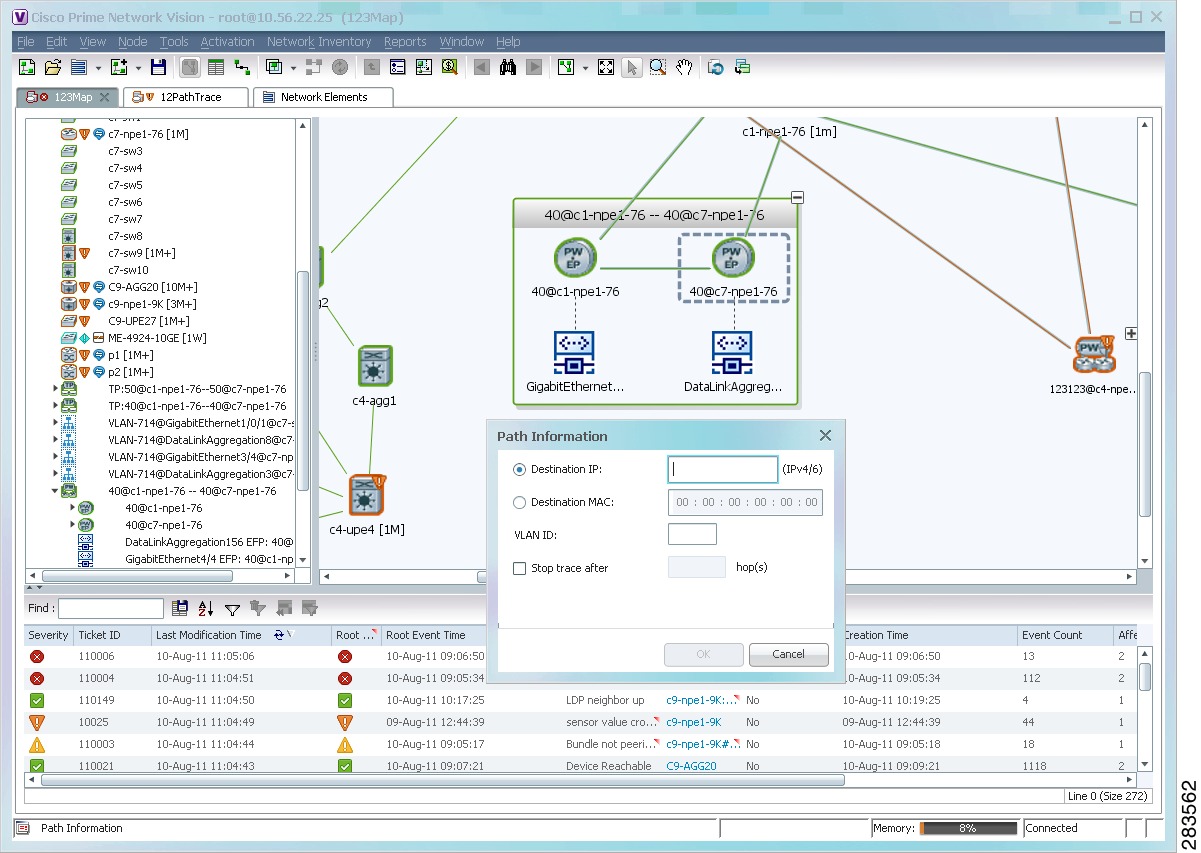Click the binoculars Find toolbar icon

tap(508, 67)
